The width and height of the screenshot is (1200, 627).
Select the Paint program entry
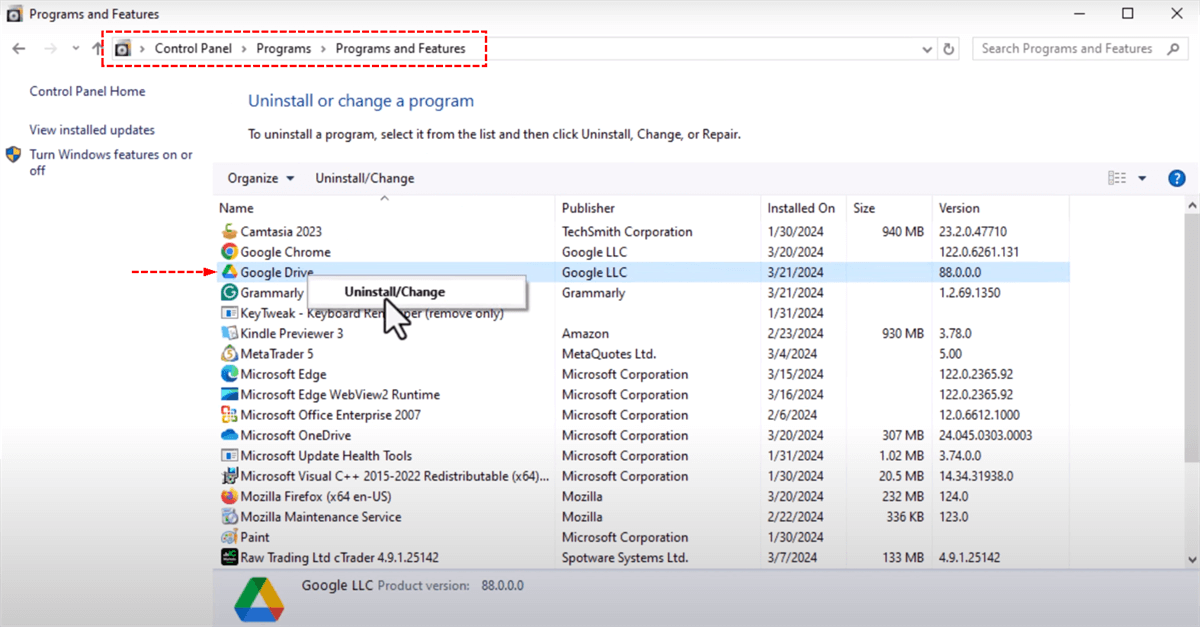(x=255, y=537)
